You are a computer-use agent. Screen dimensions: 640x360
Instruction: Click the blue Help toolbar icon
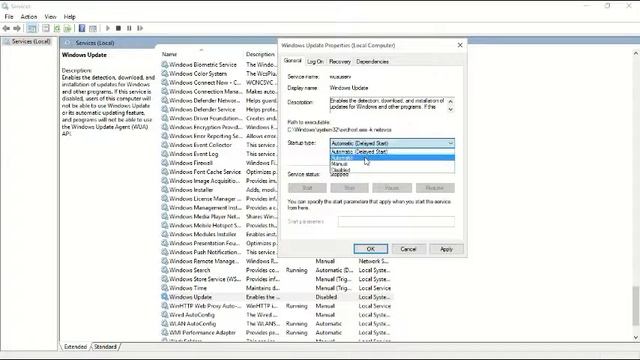(x=82, y=28)
